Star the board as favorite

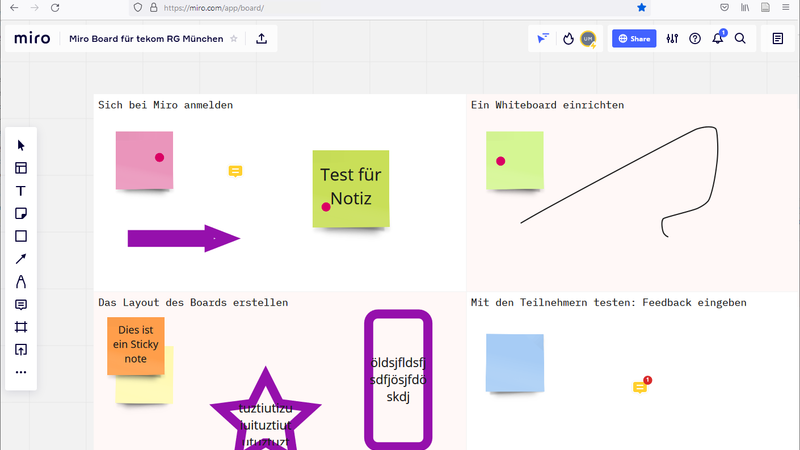234,39
